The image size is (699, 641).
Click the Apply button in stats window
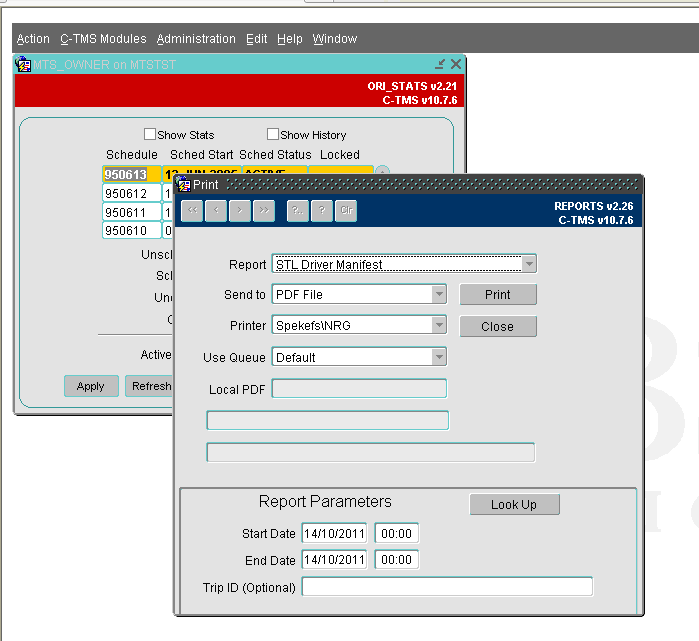tap(91, 386)
